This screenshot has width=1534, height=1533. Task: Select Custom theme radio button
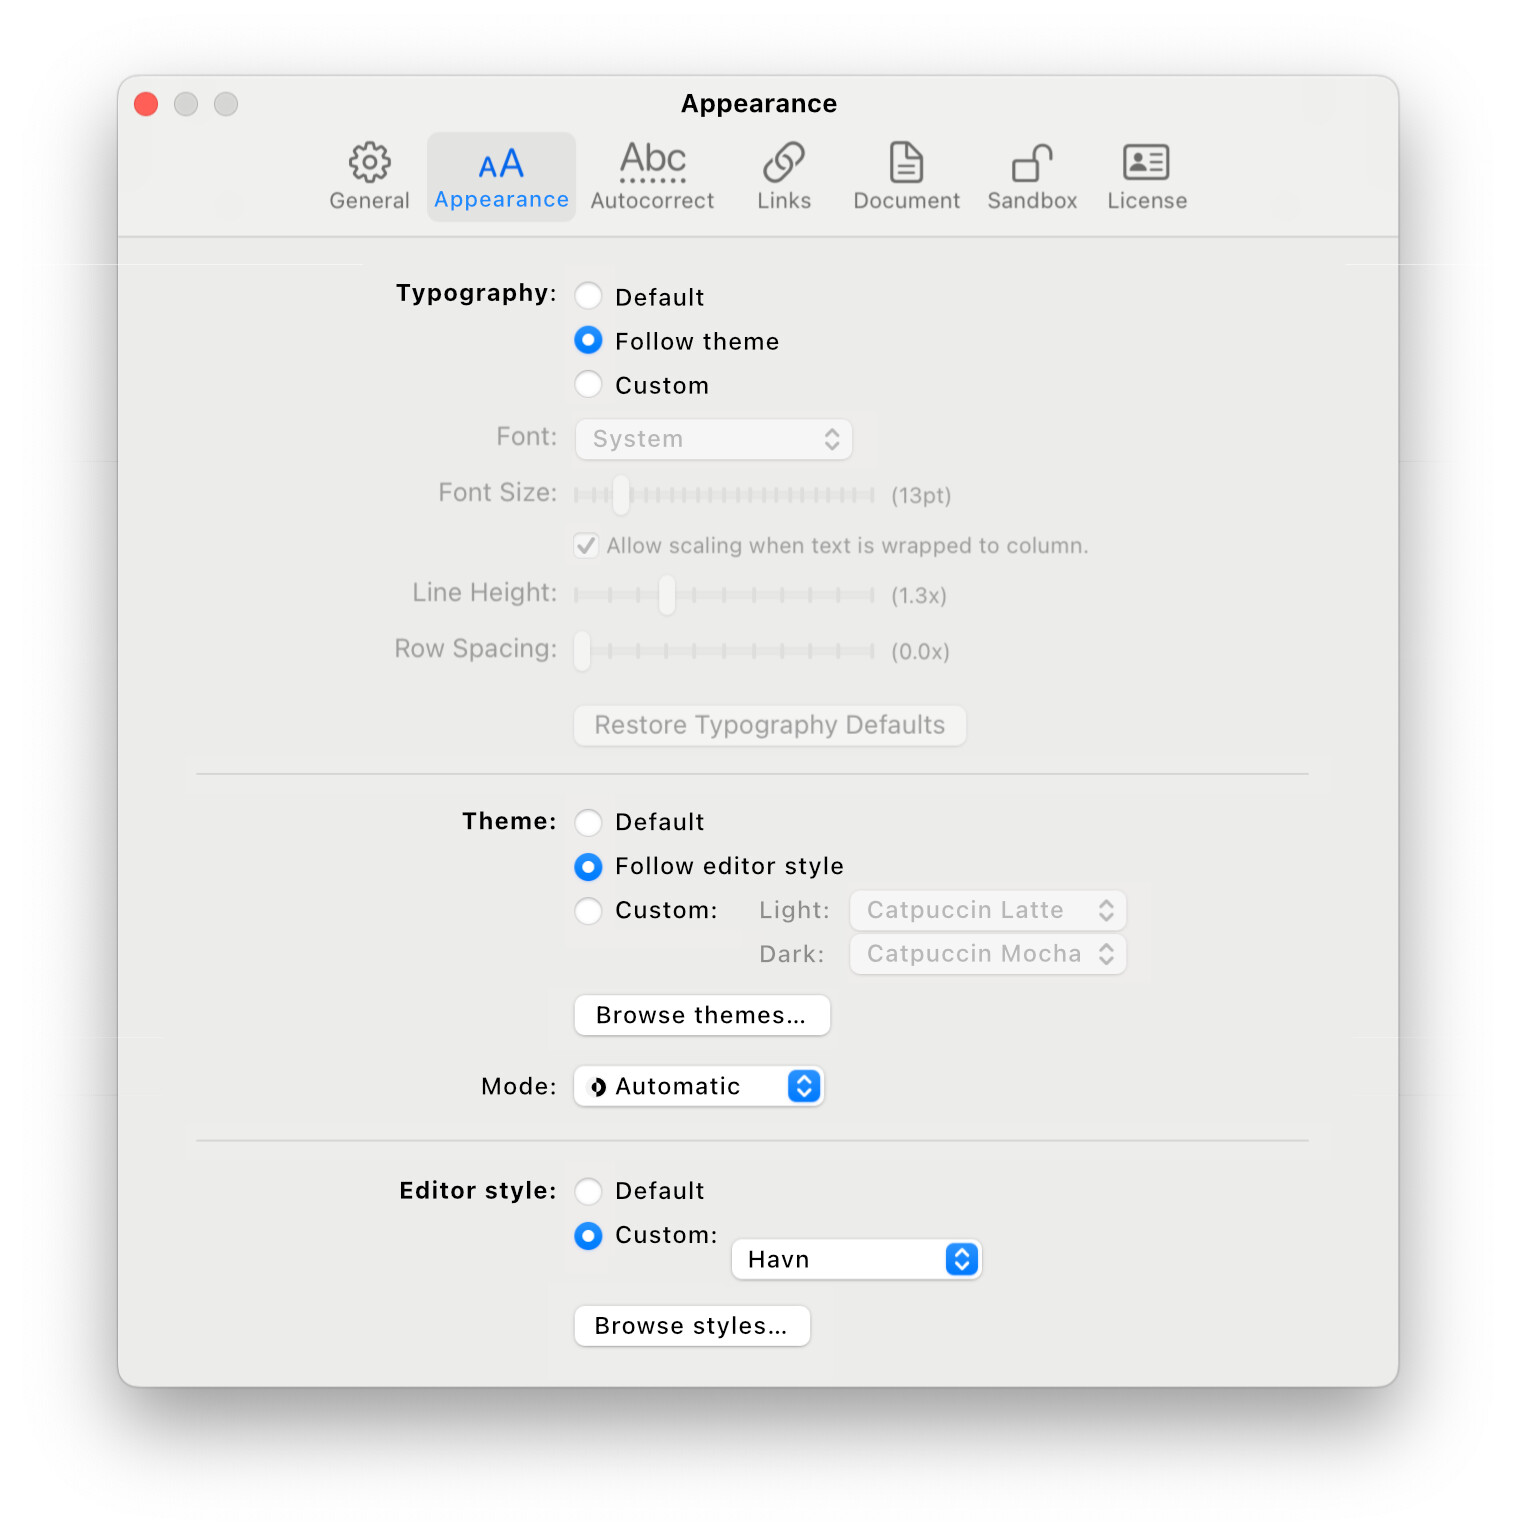[589, 910]
